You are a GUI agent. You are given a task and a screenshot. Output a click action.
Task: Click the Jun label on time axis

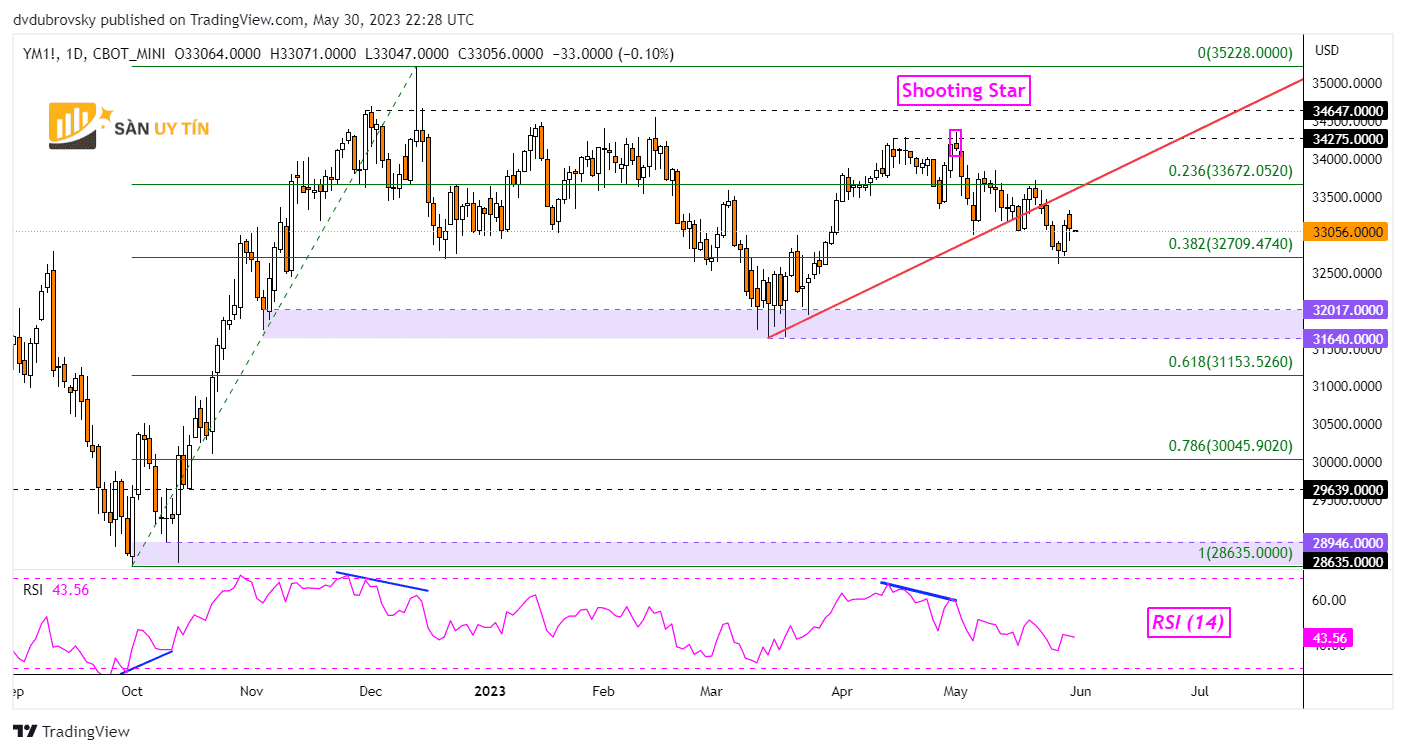[1080, 690]
